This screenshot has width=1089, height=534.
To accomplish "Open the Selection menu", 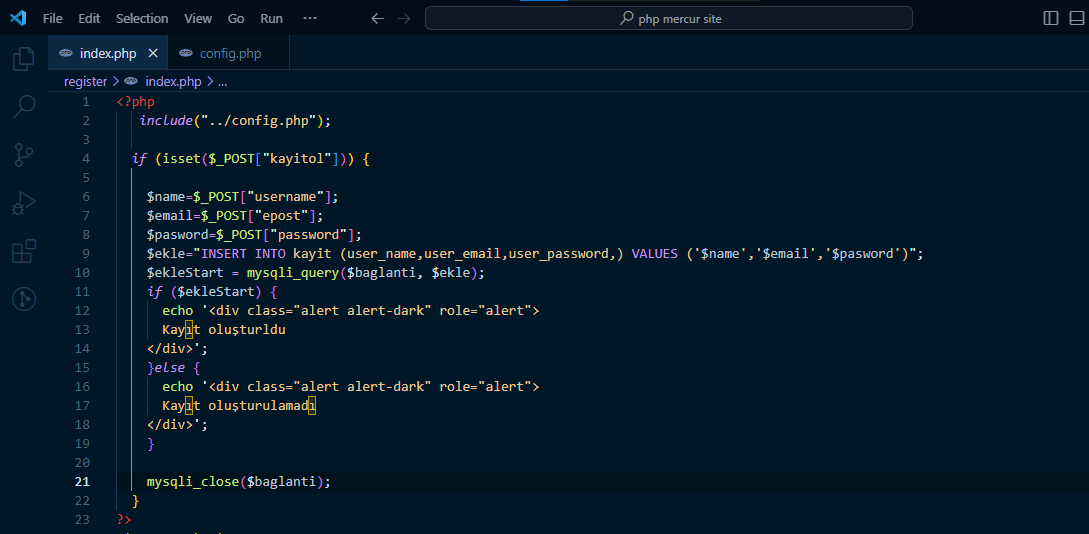I will (x=142, y=18).
